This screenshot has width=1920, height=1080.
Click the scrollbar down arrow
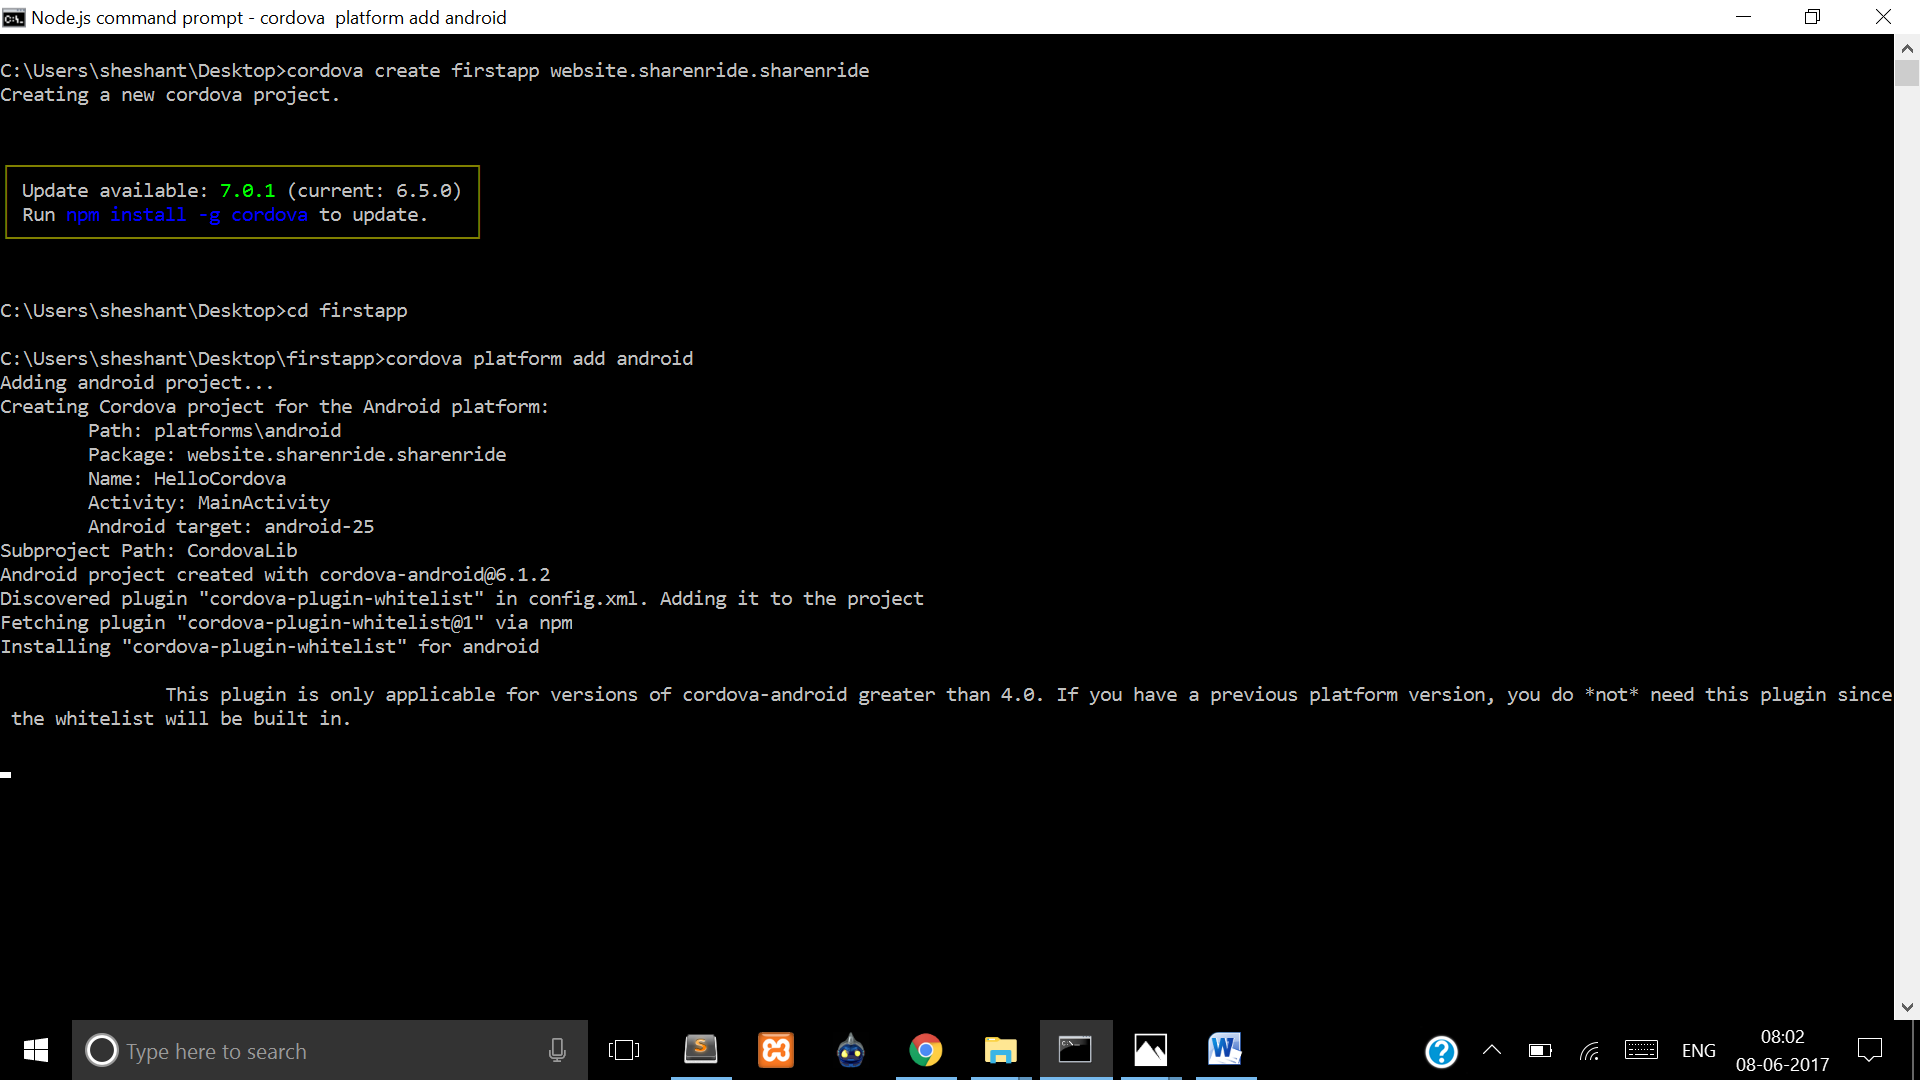[1907, 1007]
